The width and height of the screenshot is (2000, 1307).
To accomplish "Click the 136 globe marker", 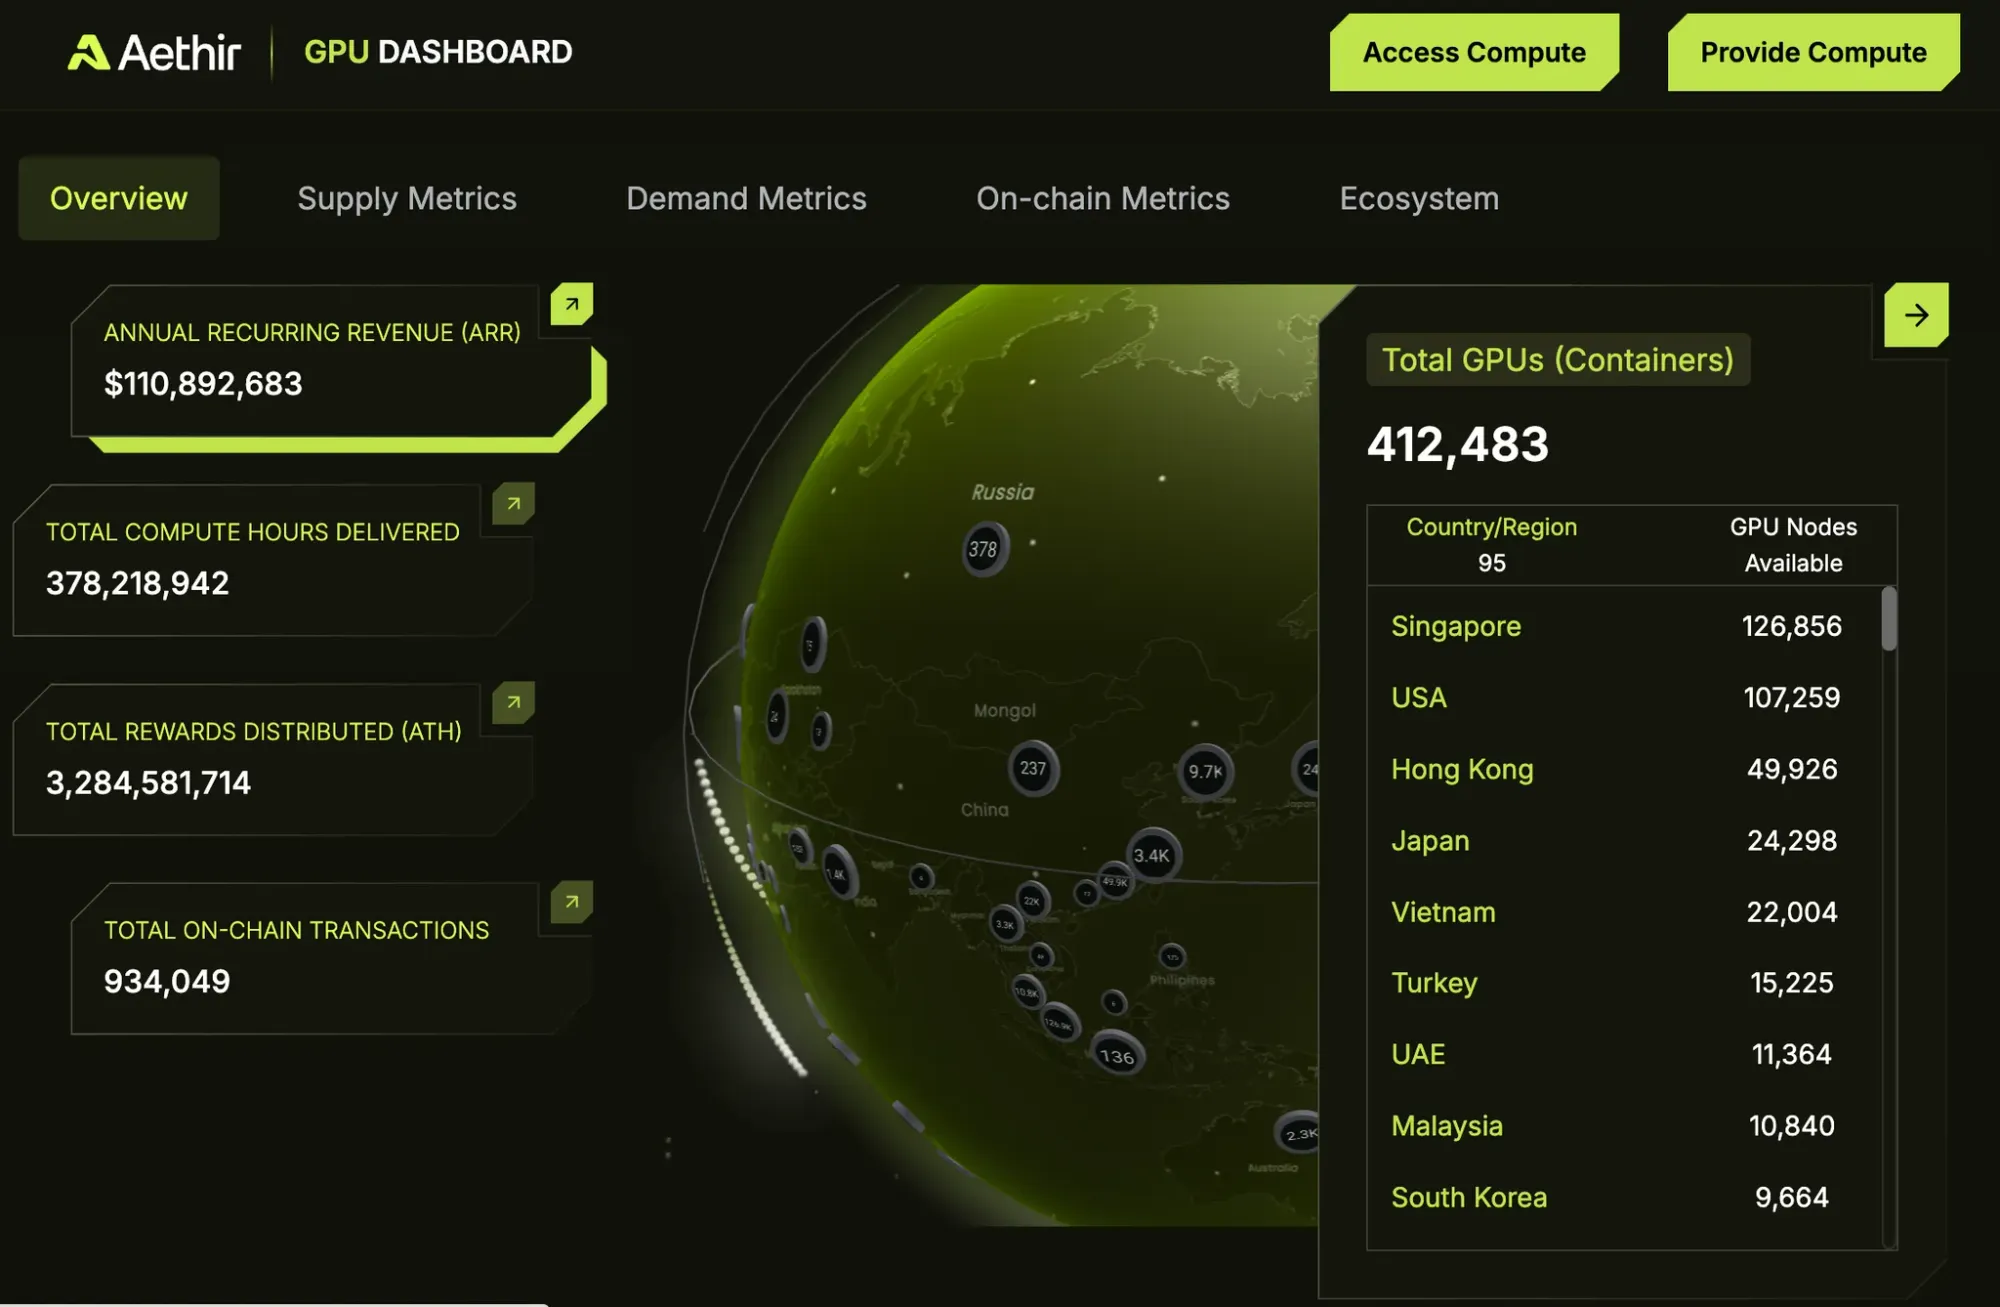I will 1116,1056.
